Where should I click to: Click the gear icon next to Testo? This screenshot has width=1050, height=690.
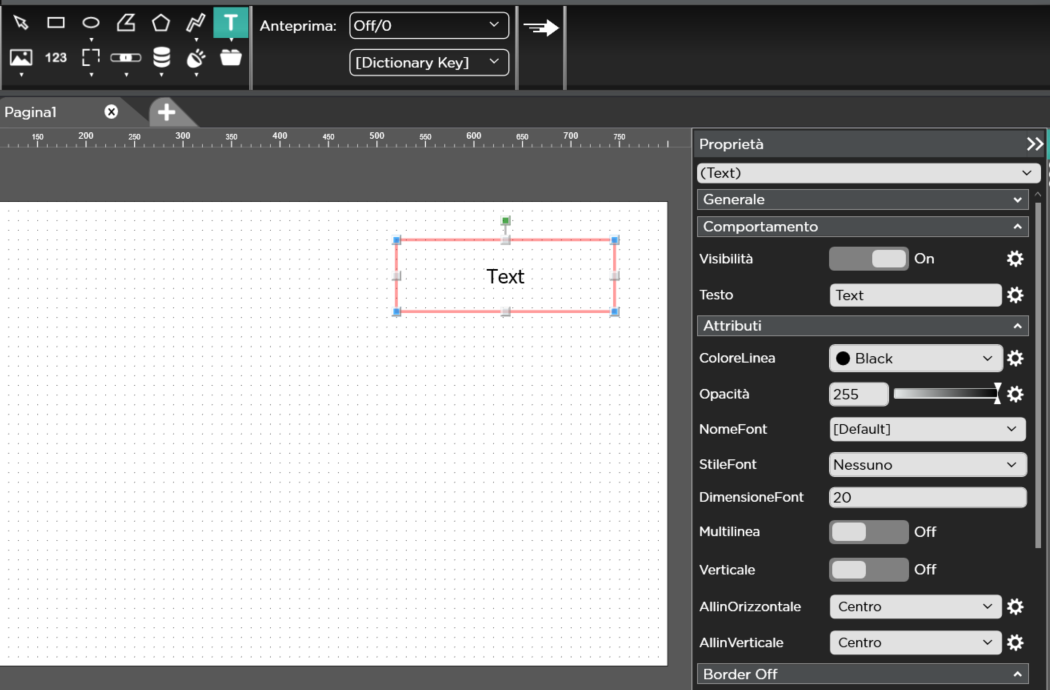coord(1015,295)
